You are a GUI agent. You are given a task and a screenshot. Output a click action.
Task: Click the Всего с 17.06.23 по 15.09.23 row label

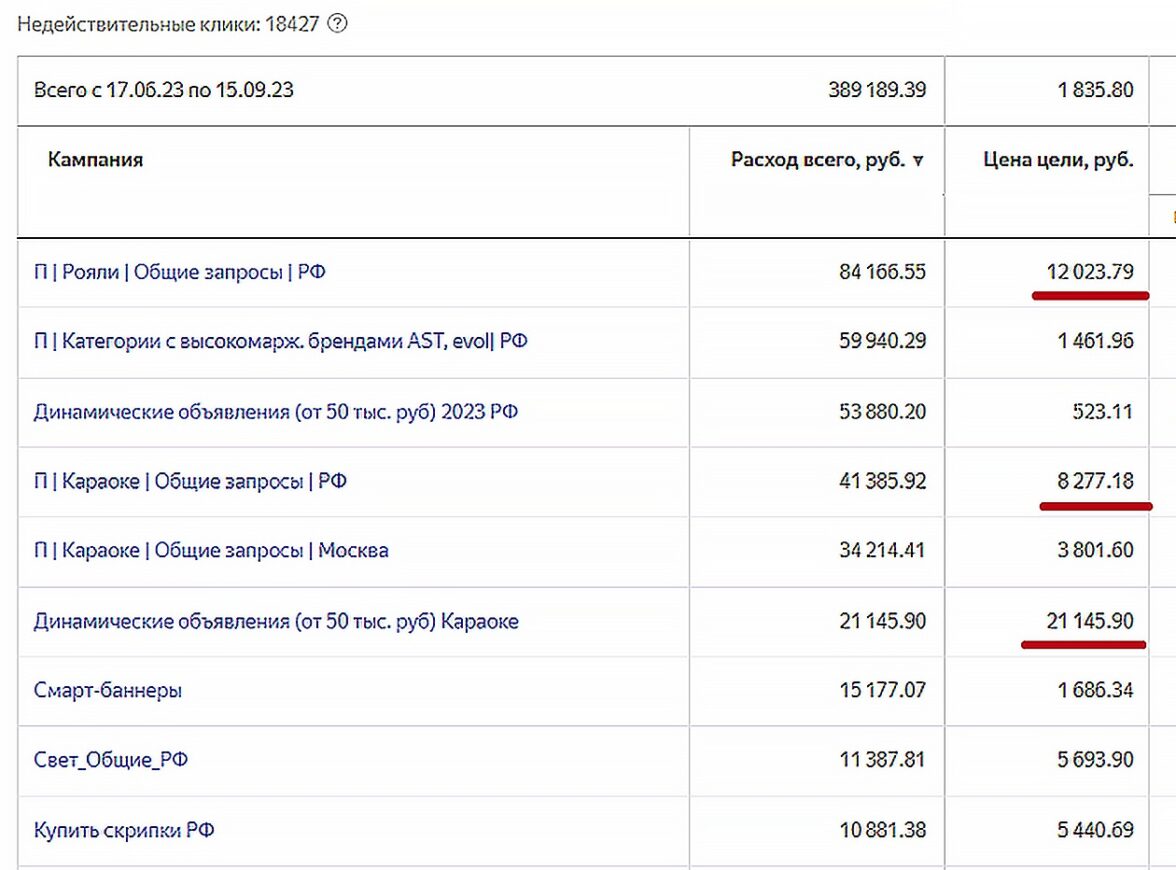[x=163, y=90]
